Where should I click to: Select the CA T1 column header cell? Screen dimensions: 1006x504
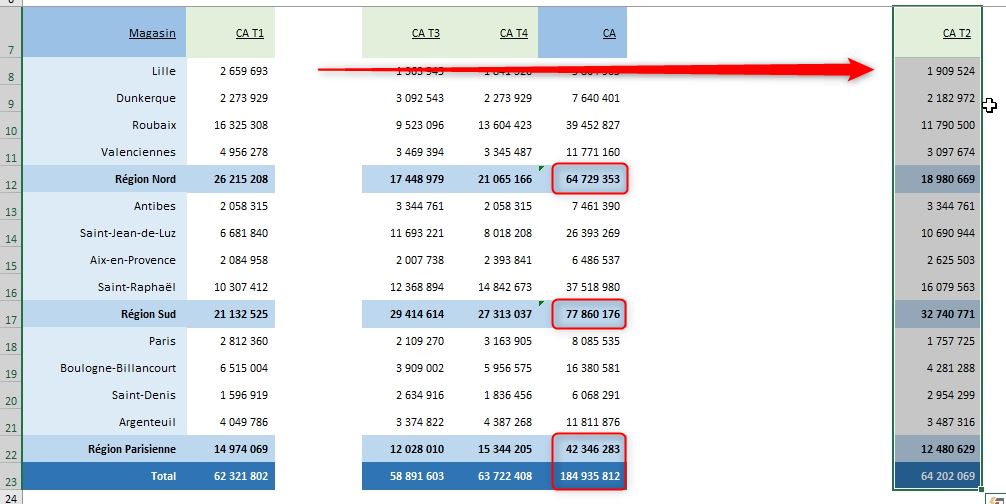coord(231,32)
